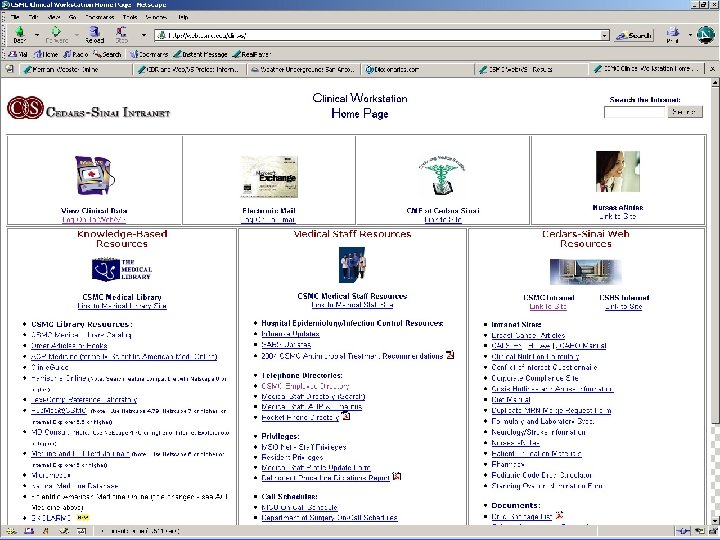
Task: Click the Cedars-Sinai Intranet CS logo
Action: coord(25,108)
